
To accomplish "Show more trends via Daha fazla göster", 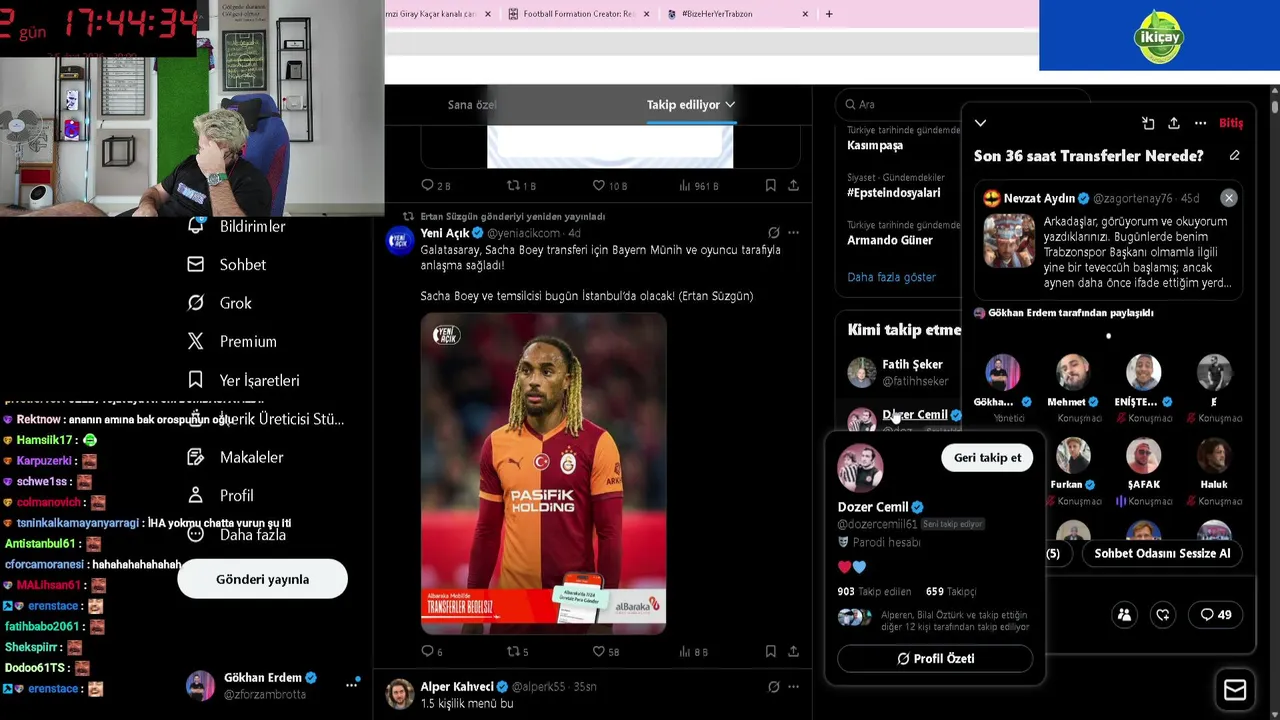I will tap(891, 277).
